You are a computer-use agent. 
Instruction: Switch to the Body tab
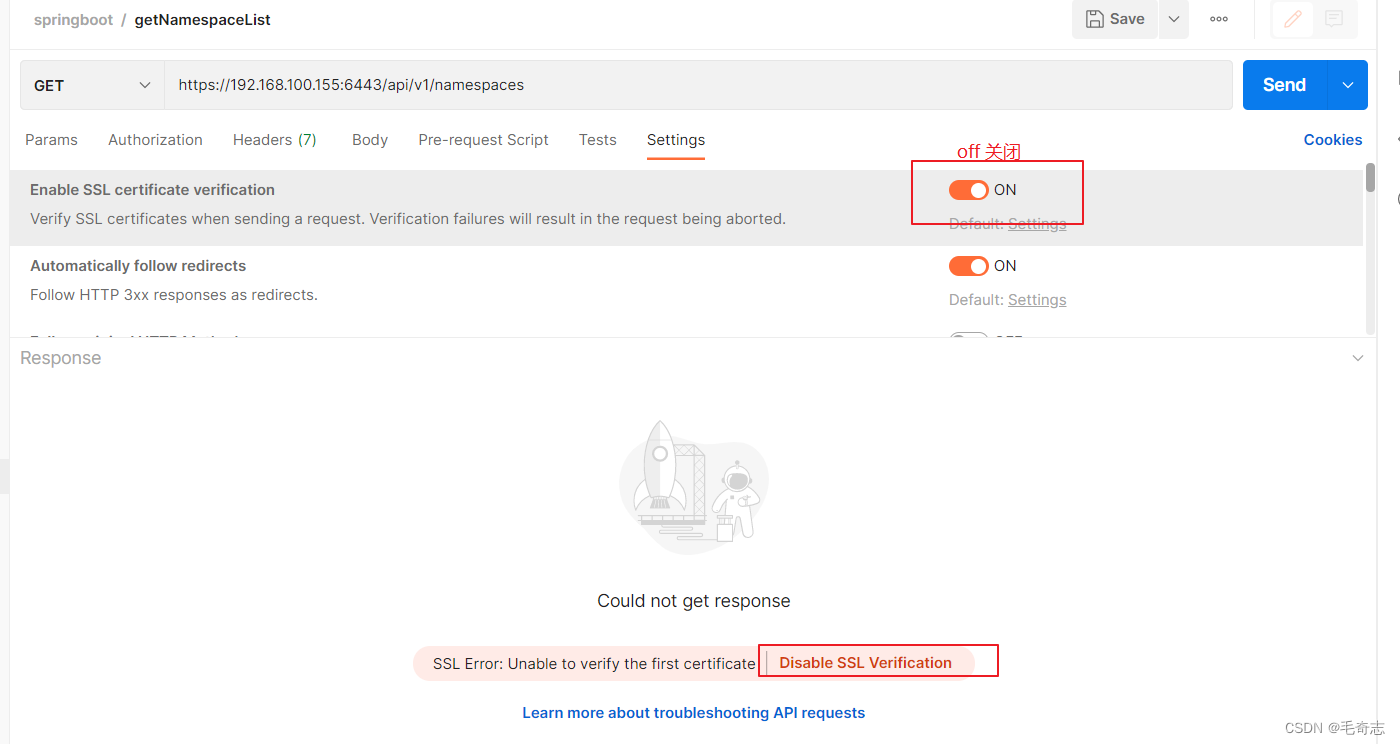point(370,140)
